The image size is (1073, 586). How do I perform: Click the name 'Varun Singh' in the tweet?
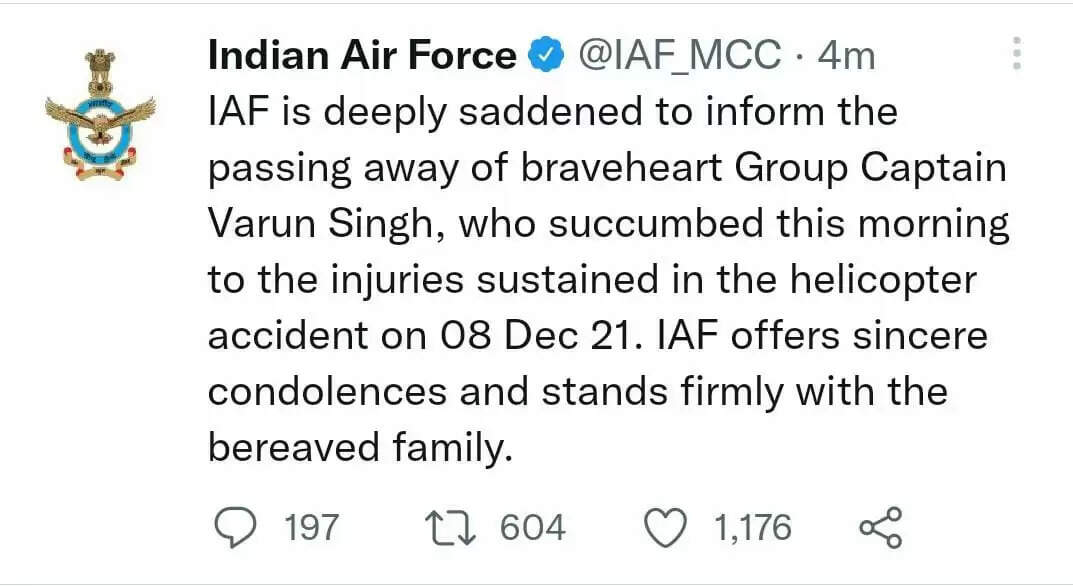[x=322, y=225]
